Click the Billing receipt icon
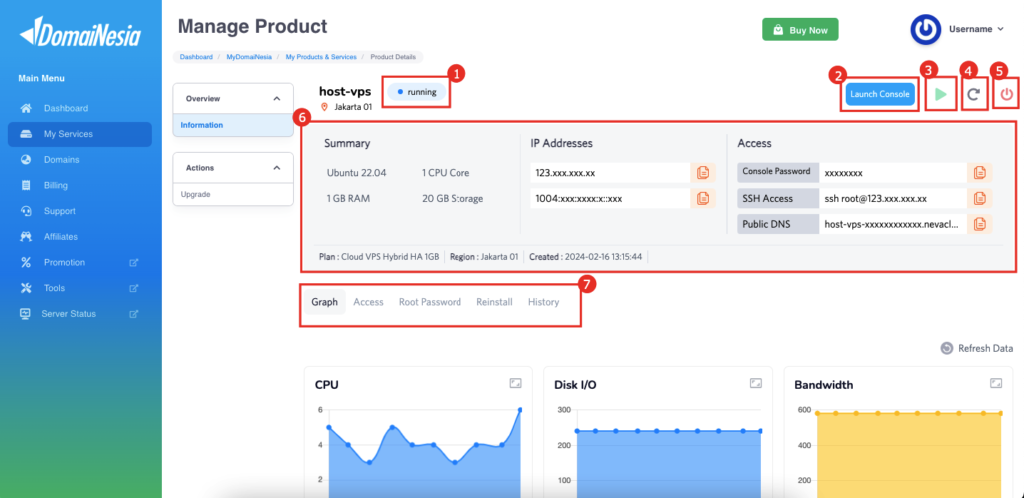Screen dimensions: 1024x498 pyautogui.click(x=26, y=185)
